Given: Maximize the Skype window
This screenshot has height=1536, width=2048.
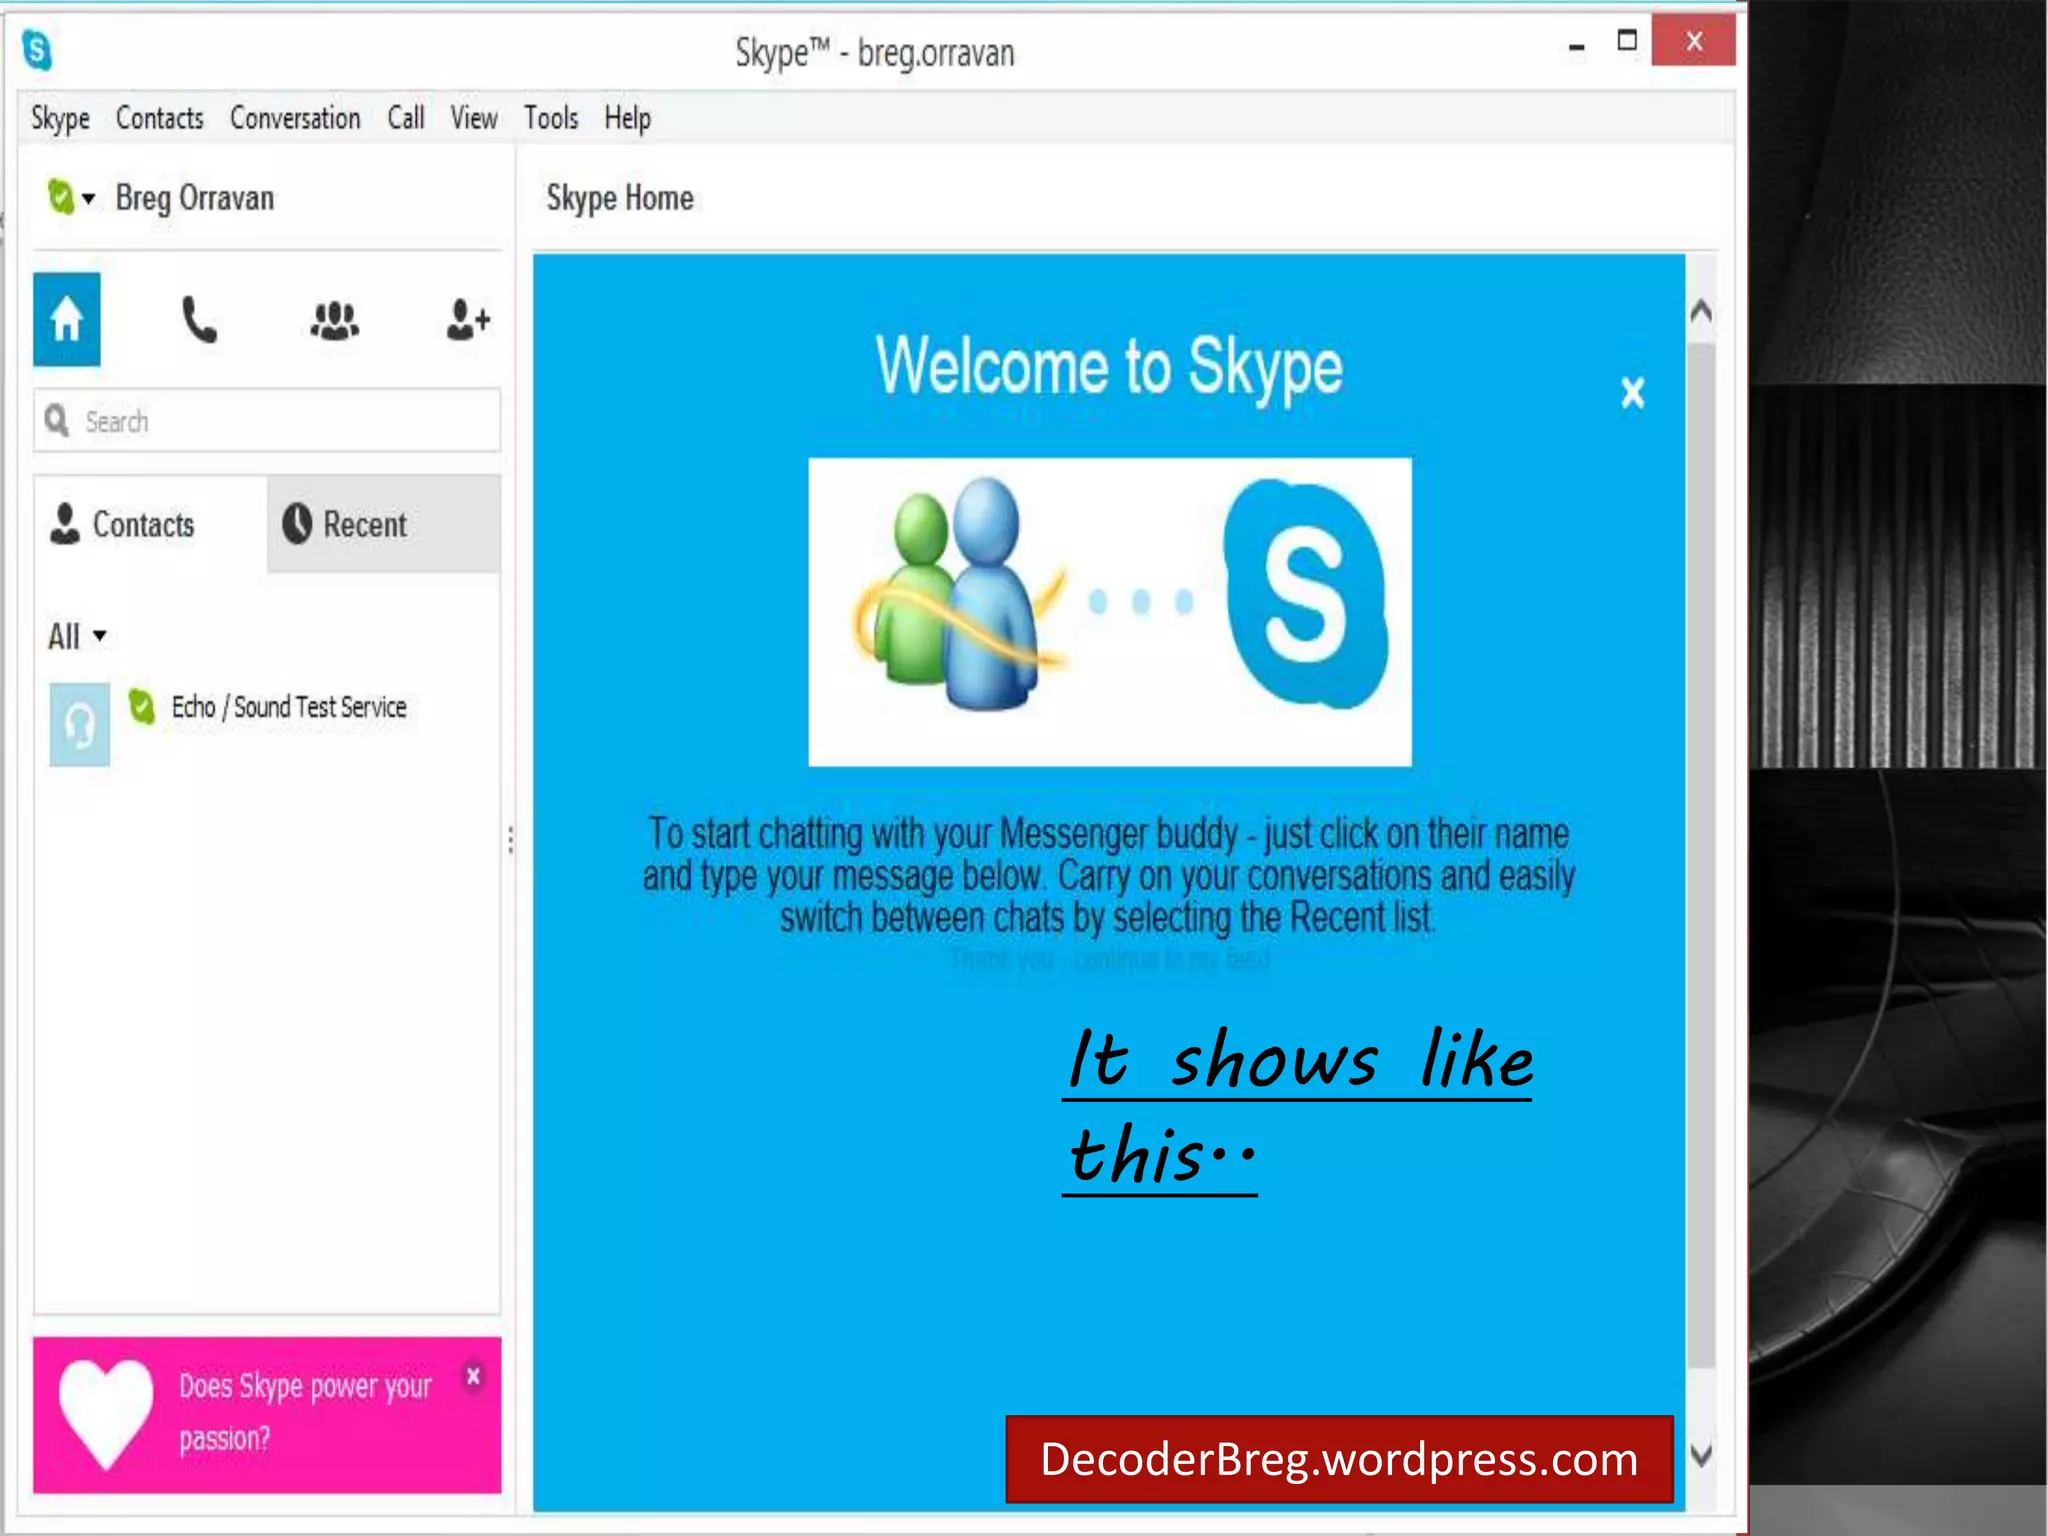Looking at the screenshot, I should 1627,41.
